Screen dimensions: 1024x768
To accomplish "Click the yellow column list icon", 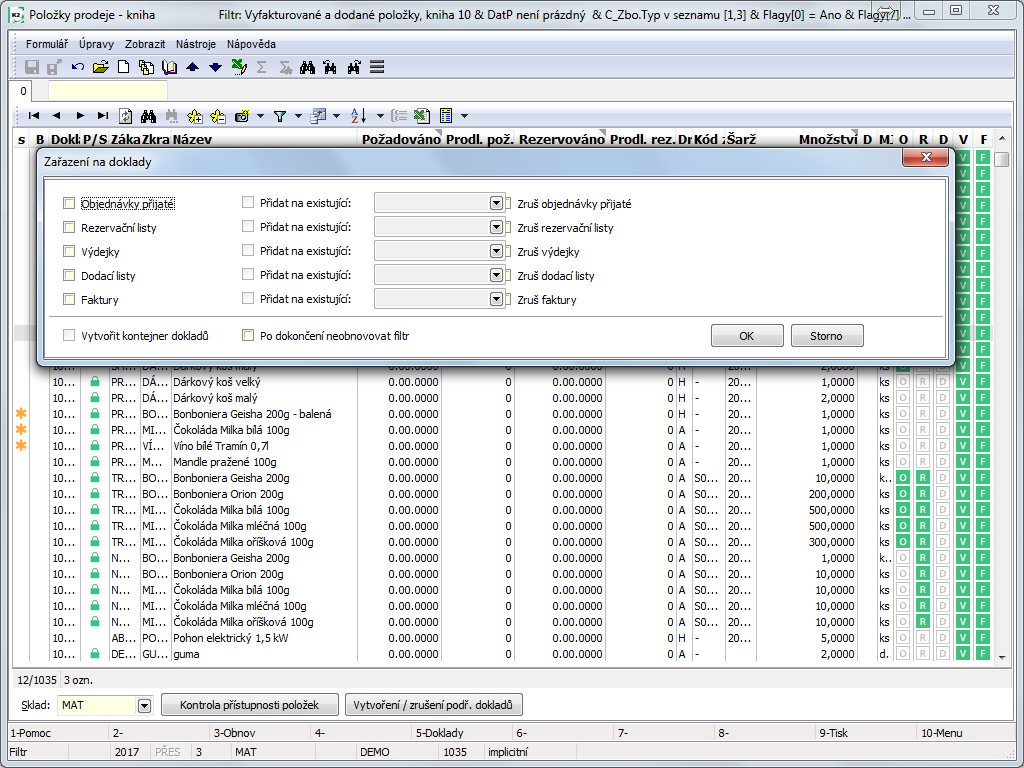I will pos(446,116).
